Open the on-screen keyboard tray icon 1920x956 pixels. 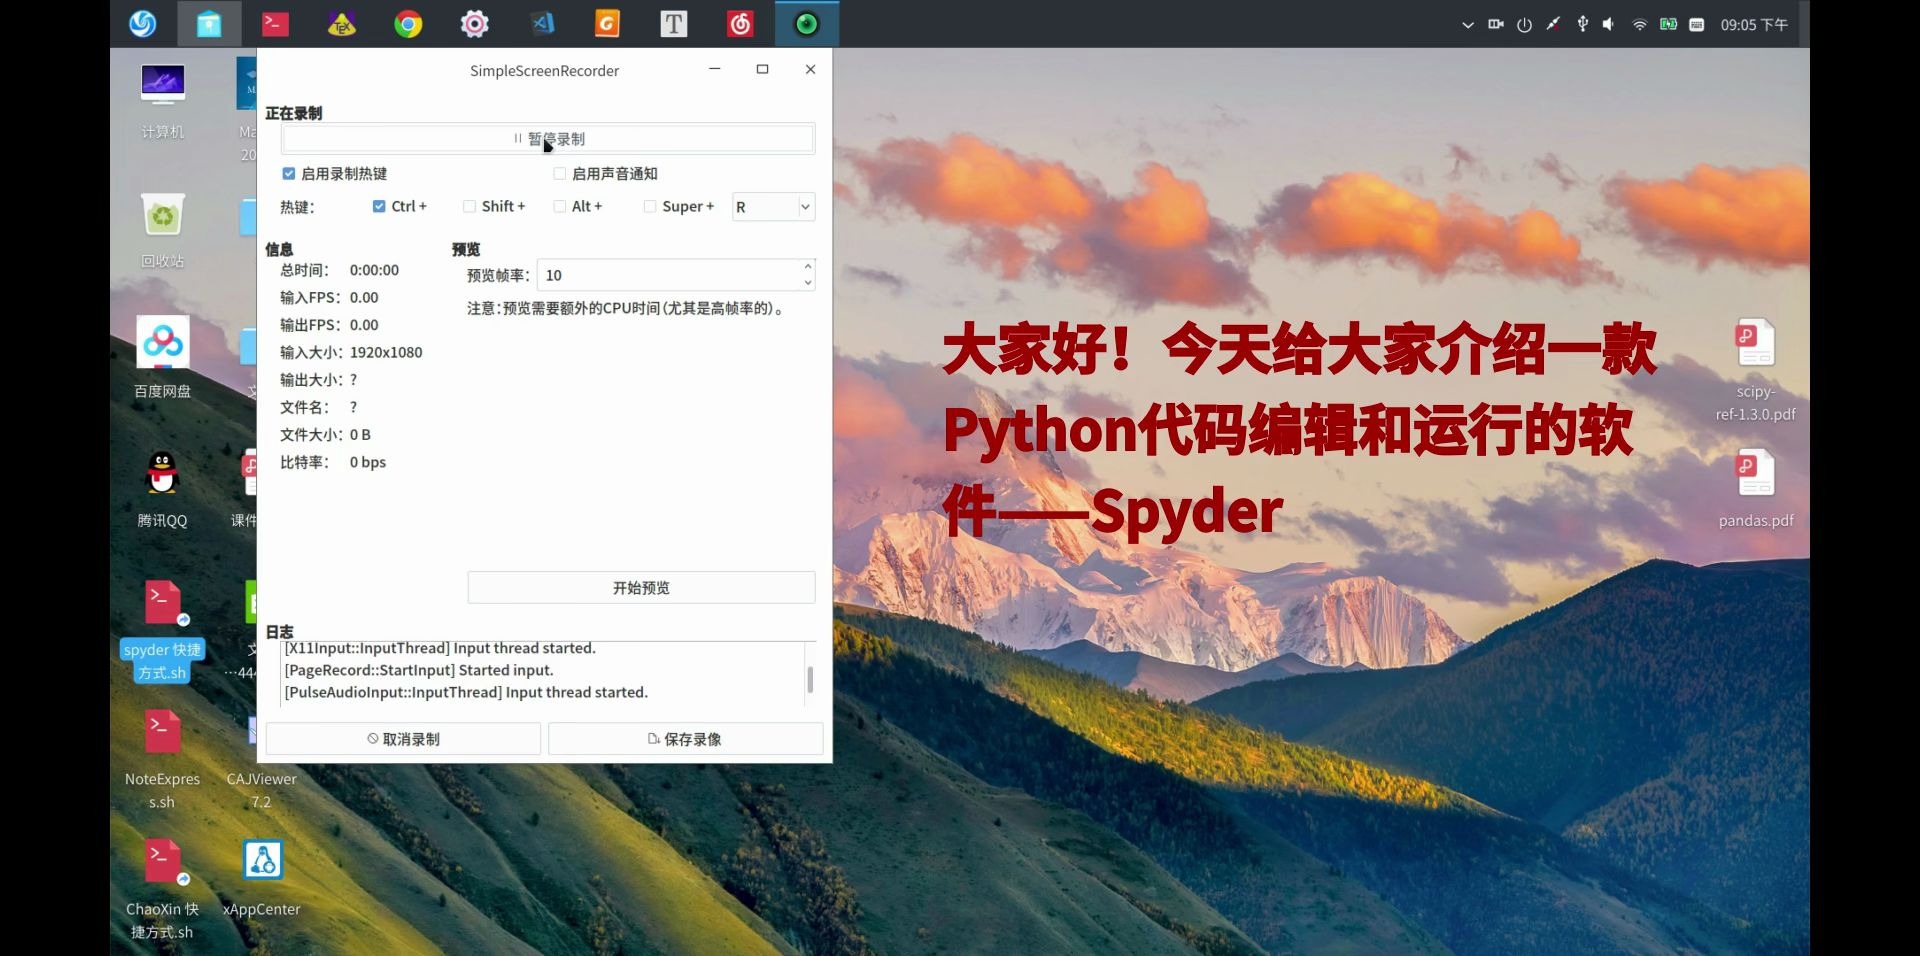(x=1697, y=24)
